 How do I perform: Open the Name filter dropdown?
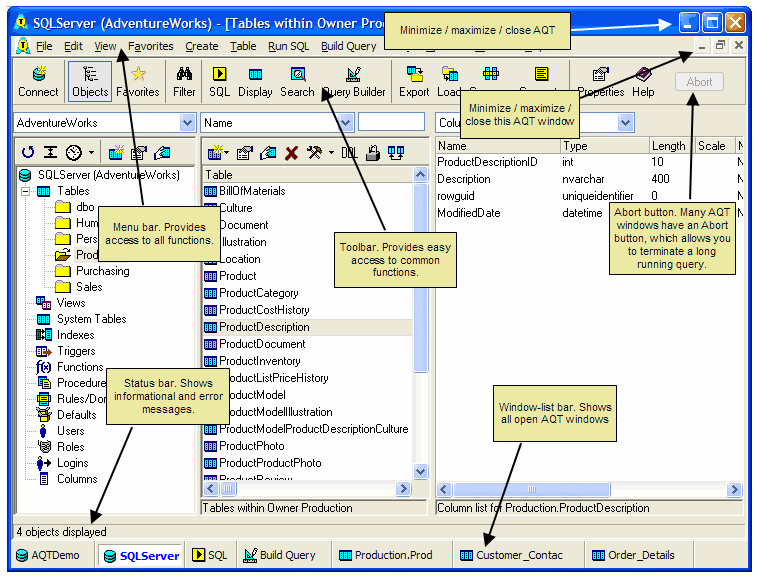click(x=345, y=123)
